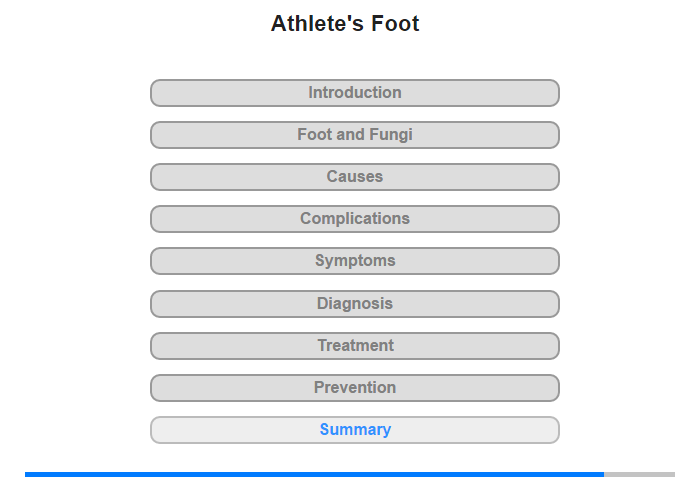Navigate to Diagnosis from the list
Image resolution: width=700 pixels, height=480 pixels.
click(x=355, y=304)
